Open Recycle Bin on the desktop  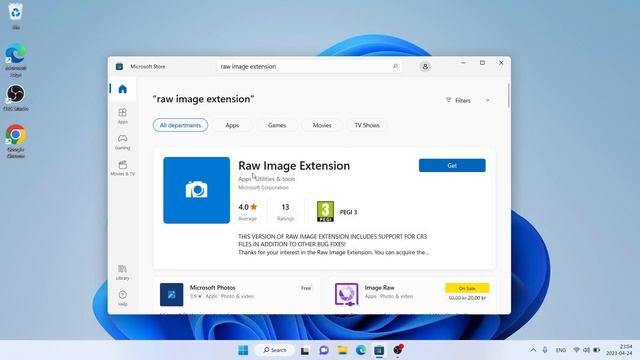[16, 16]
